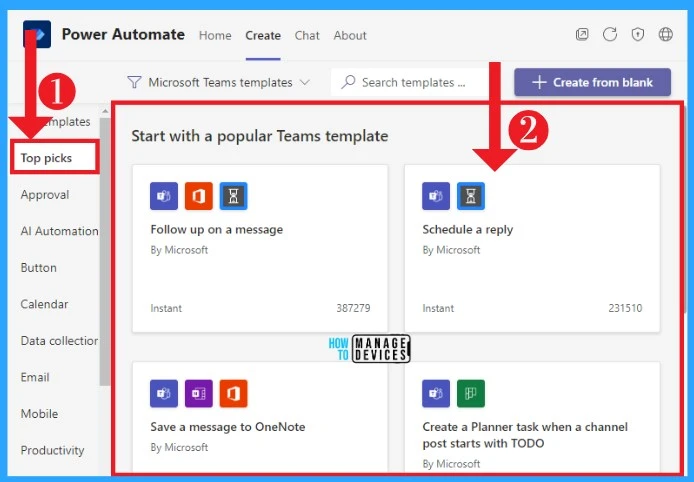Click the Power Automate app logo

coord(37,34)
